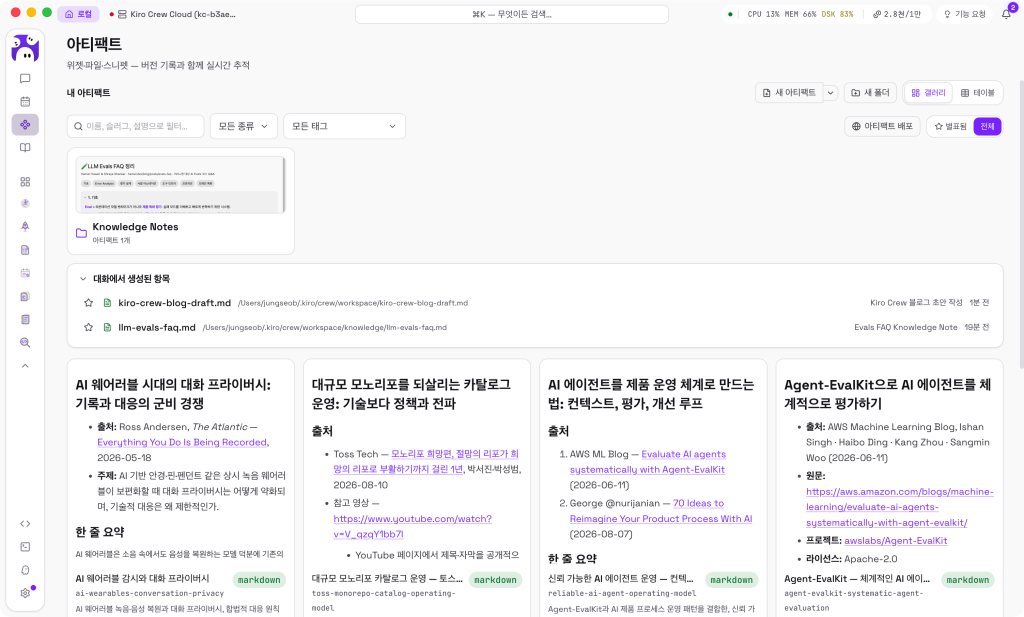The image size is (1024, 617).
Task: Open the code brackets sidebar icon
Action: pyautogui.click(x=25, y=524)
